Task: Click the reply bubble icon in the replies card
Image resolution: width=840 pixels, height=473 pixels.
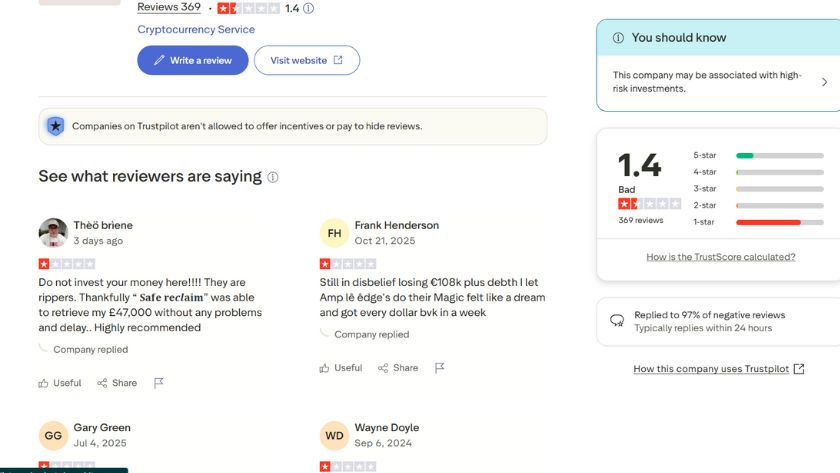Action: (617, 321)
